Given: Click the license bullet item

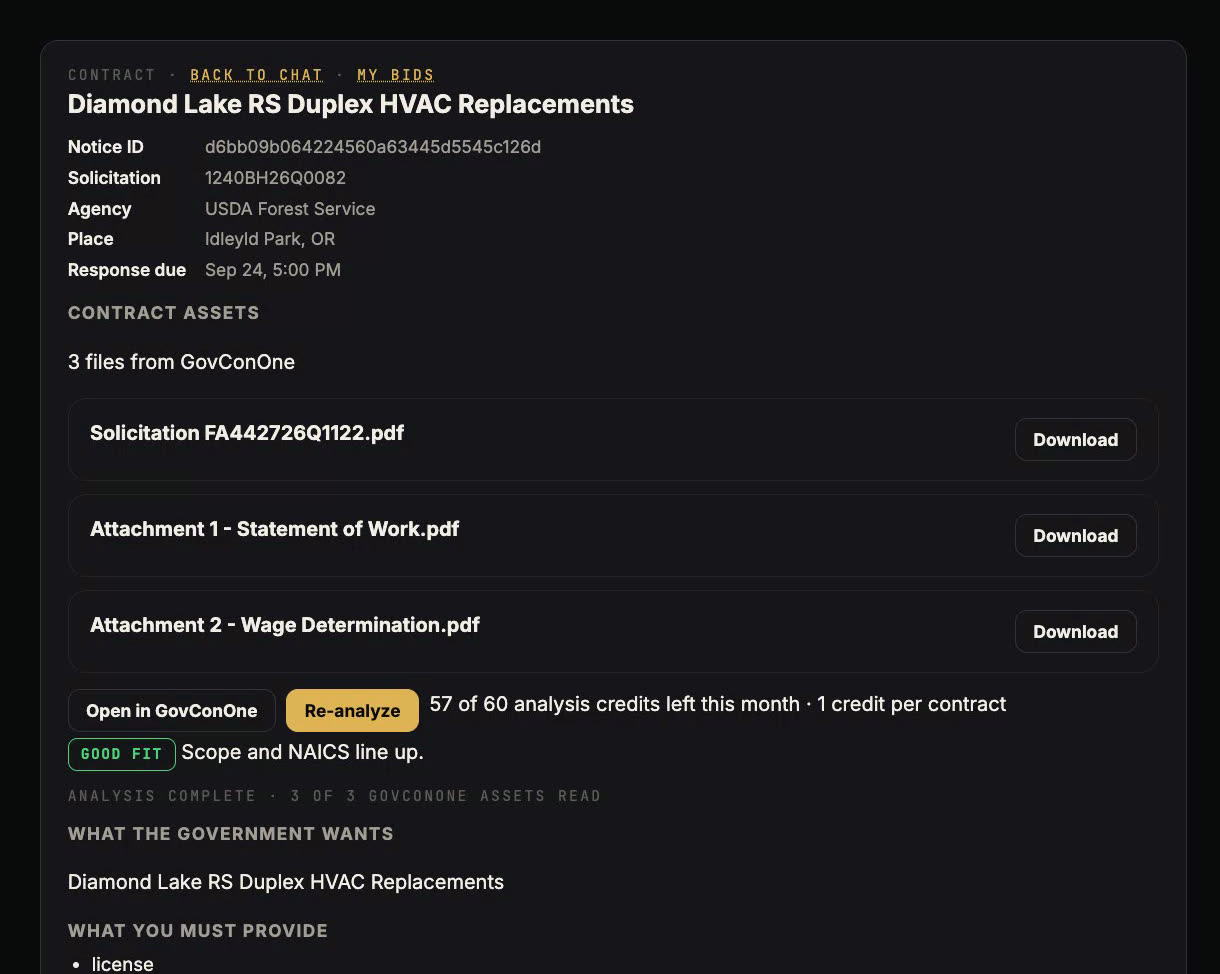Looking at the screenshot, I should click(x=123, y=964).
